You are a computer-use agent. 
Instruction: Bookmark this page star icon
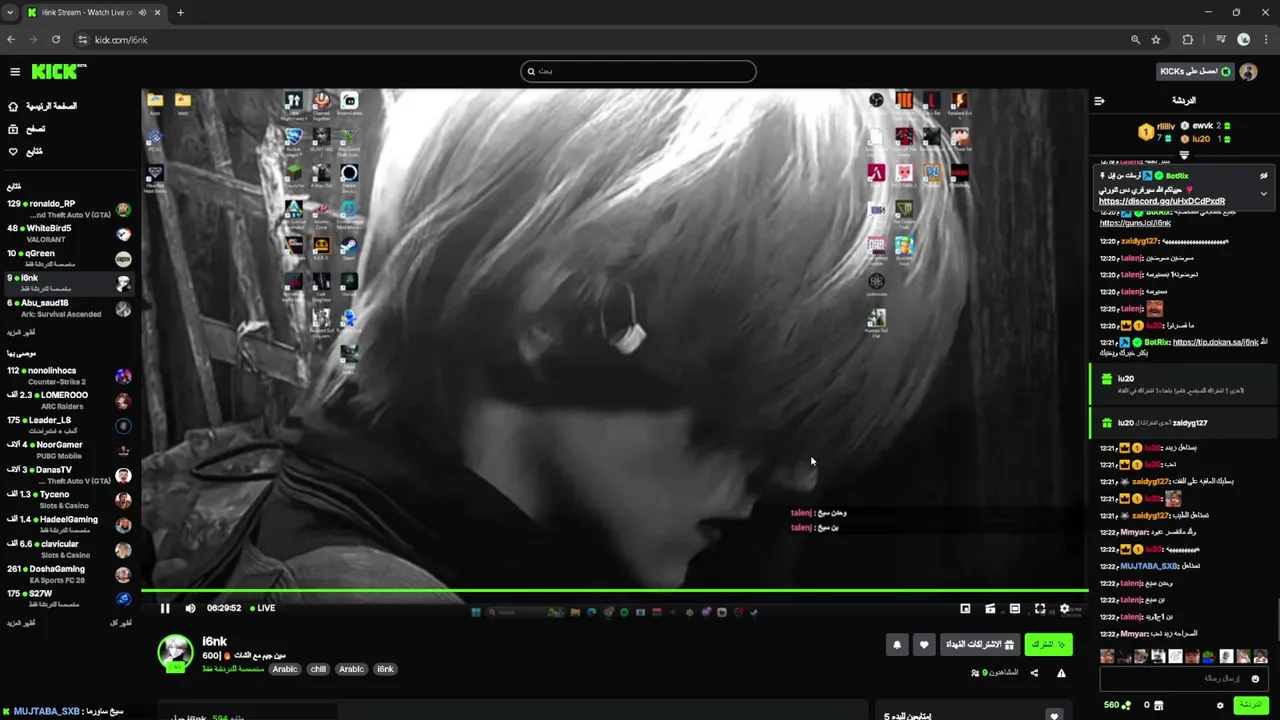(1156, 40)
